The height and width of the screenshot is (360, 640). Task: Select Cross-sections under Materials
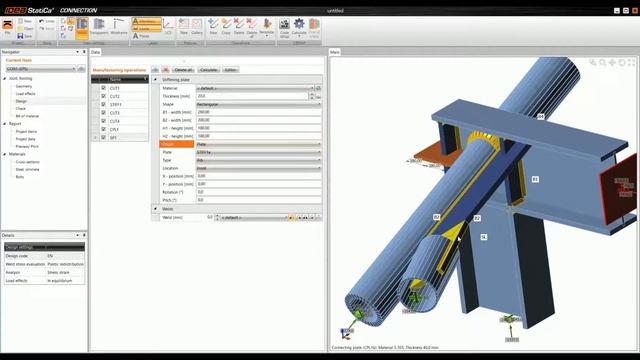27,162
